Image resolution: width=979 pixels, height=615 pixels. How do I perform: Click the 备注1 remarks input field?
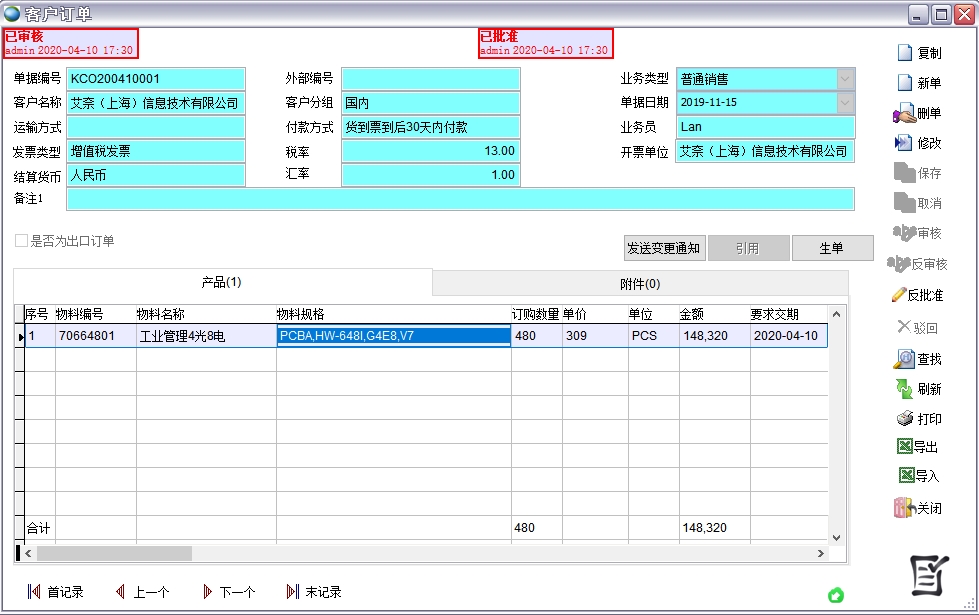460,199
